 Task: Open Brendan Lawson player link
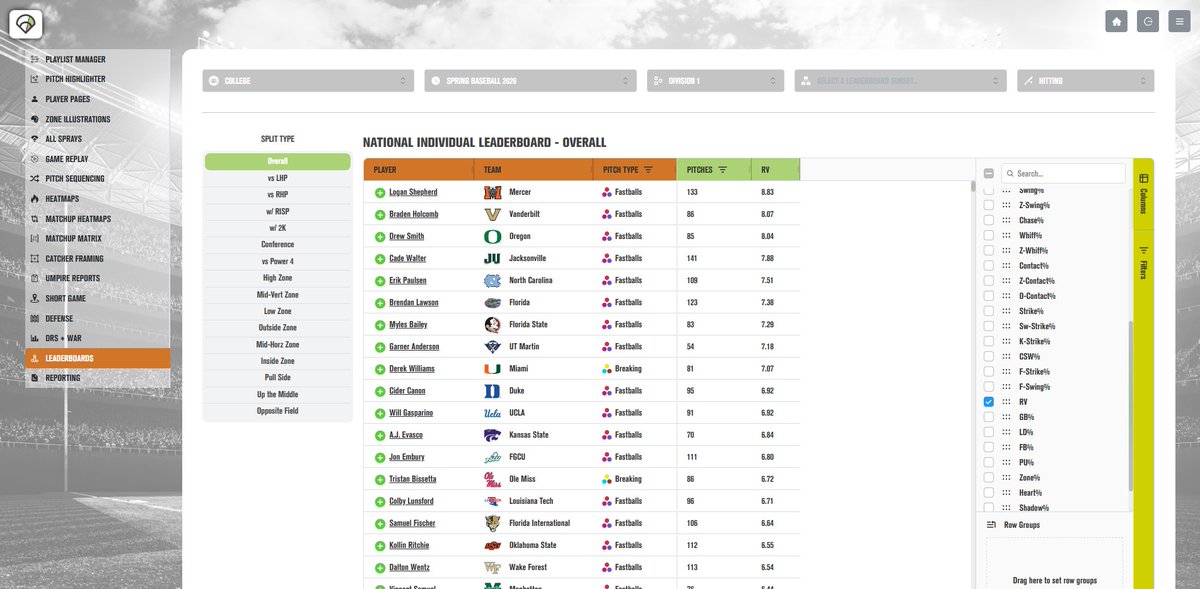click(x=414, y=303)
